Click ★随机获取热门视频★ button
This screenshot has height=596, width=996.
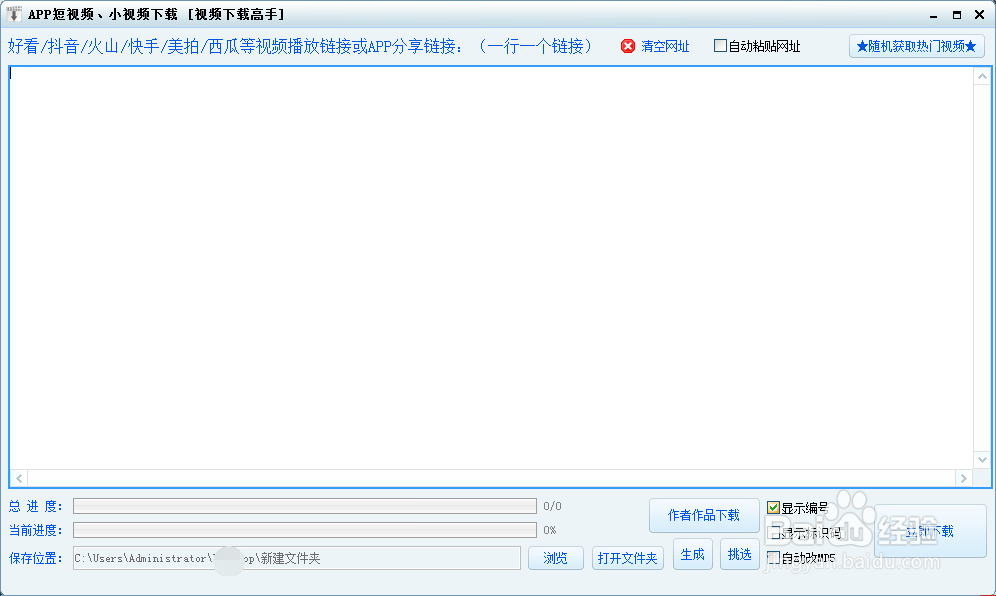tap(917, 46)
